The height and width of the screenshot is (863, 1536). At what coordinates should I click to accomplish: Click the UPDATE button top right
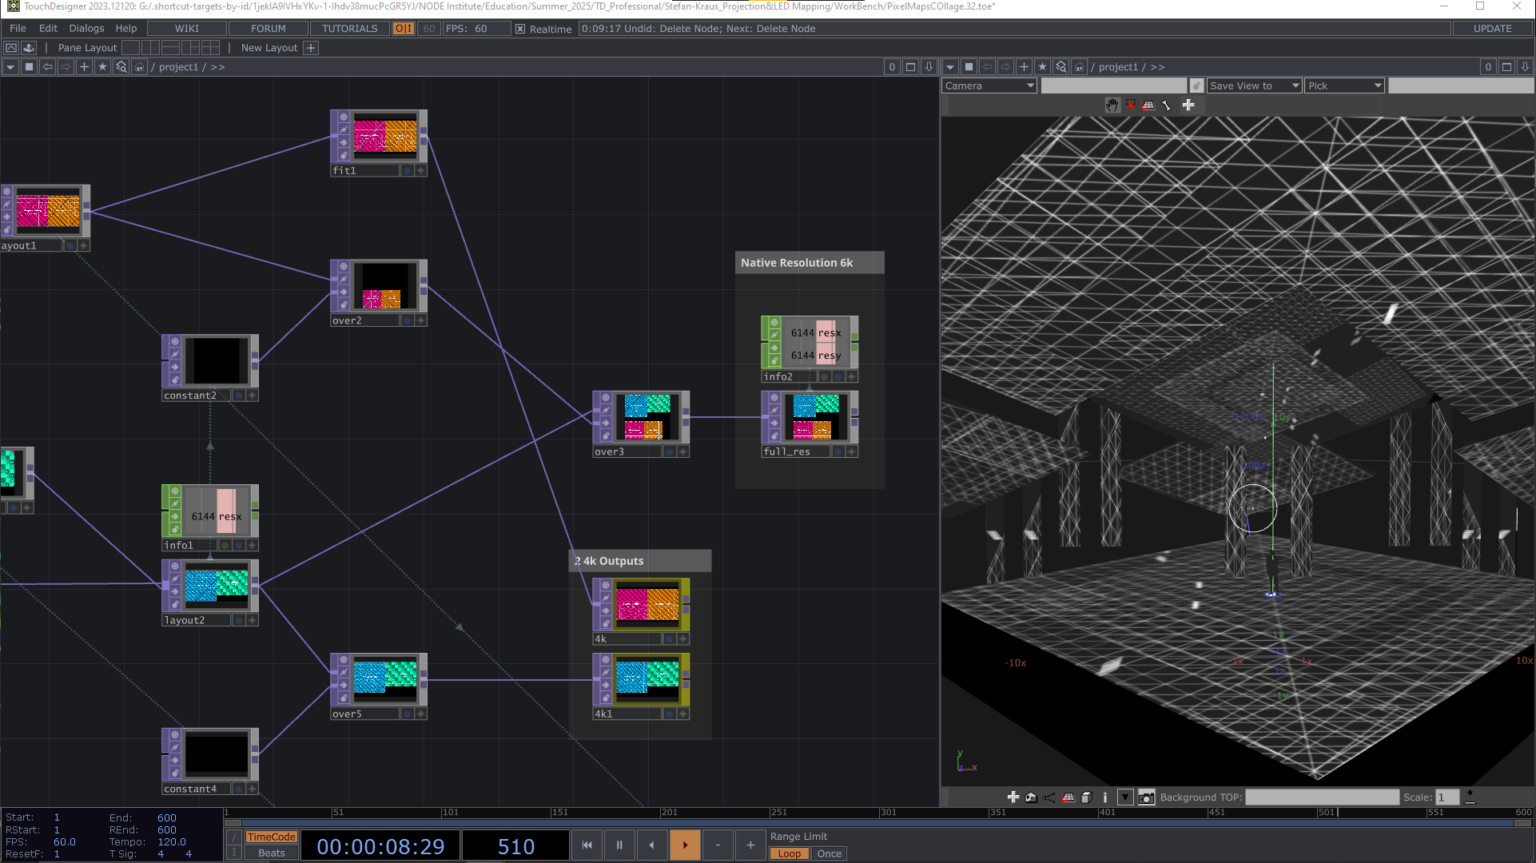(1492, 28)
